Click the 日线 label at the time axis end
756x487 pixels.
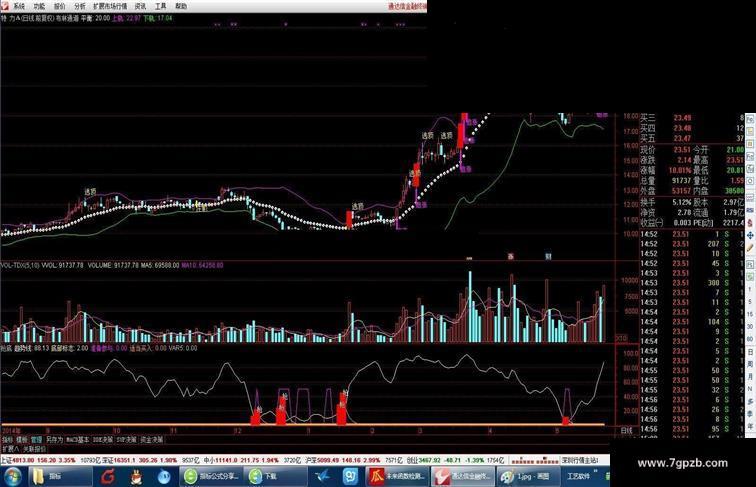(x=626, y=430)
